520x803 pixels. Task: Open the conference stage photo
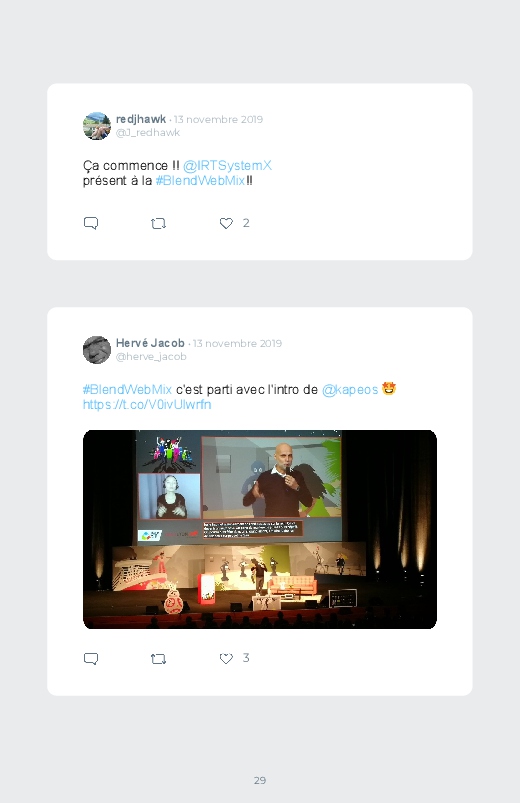[260, 530]
